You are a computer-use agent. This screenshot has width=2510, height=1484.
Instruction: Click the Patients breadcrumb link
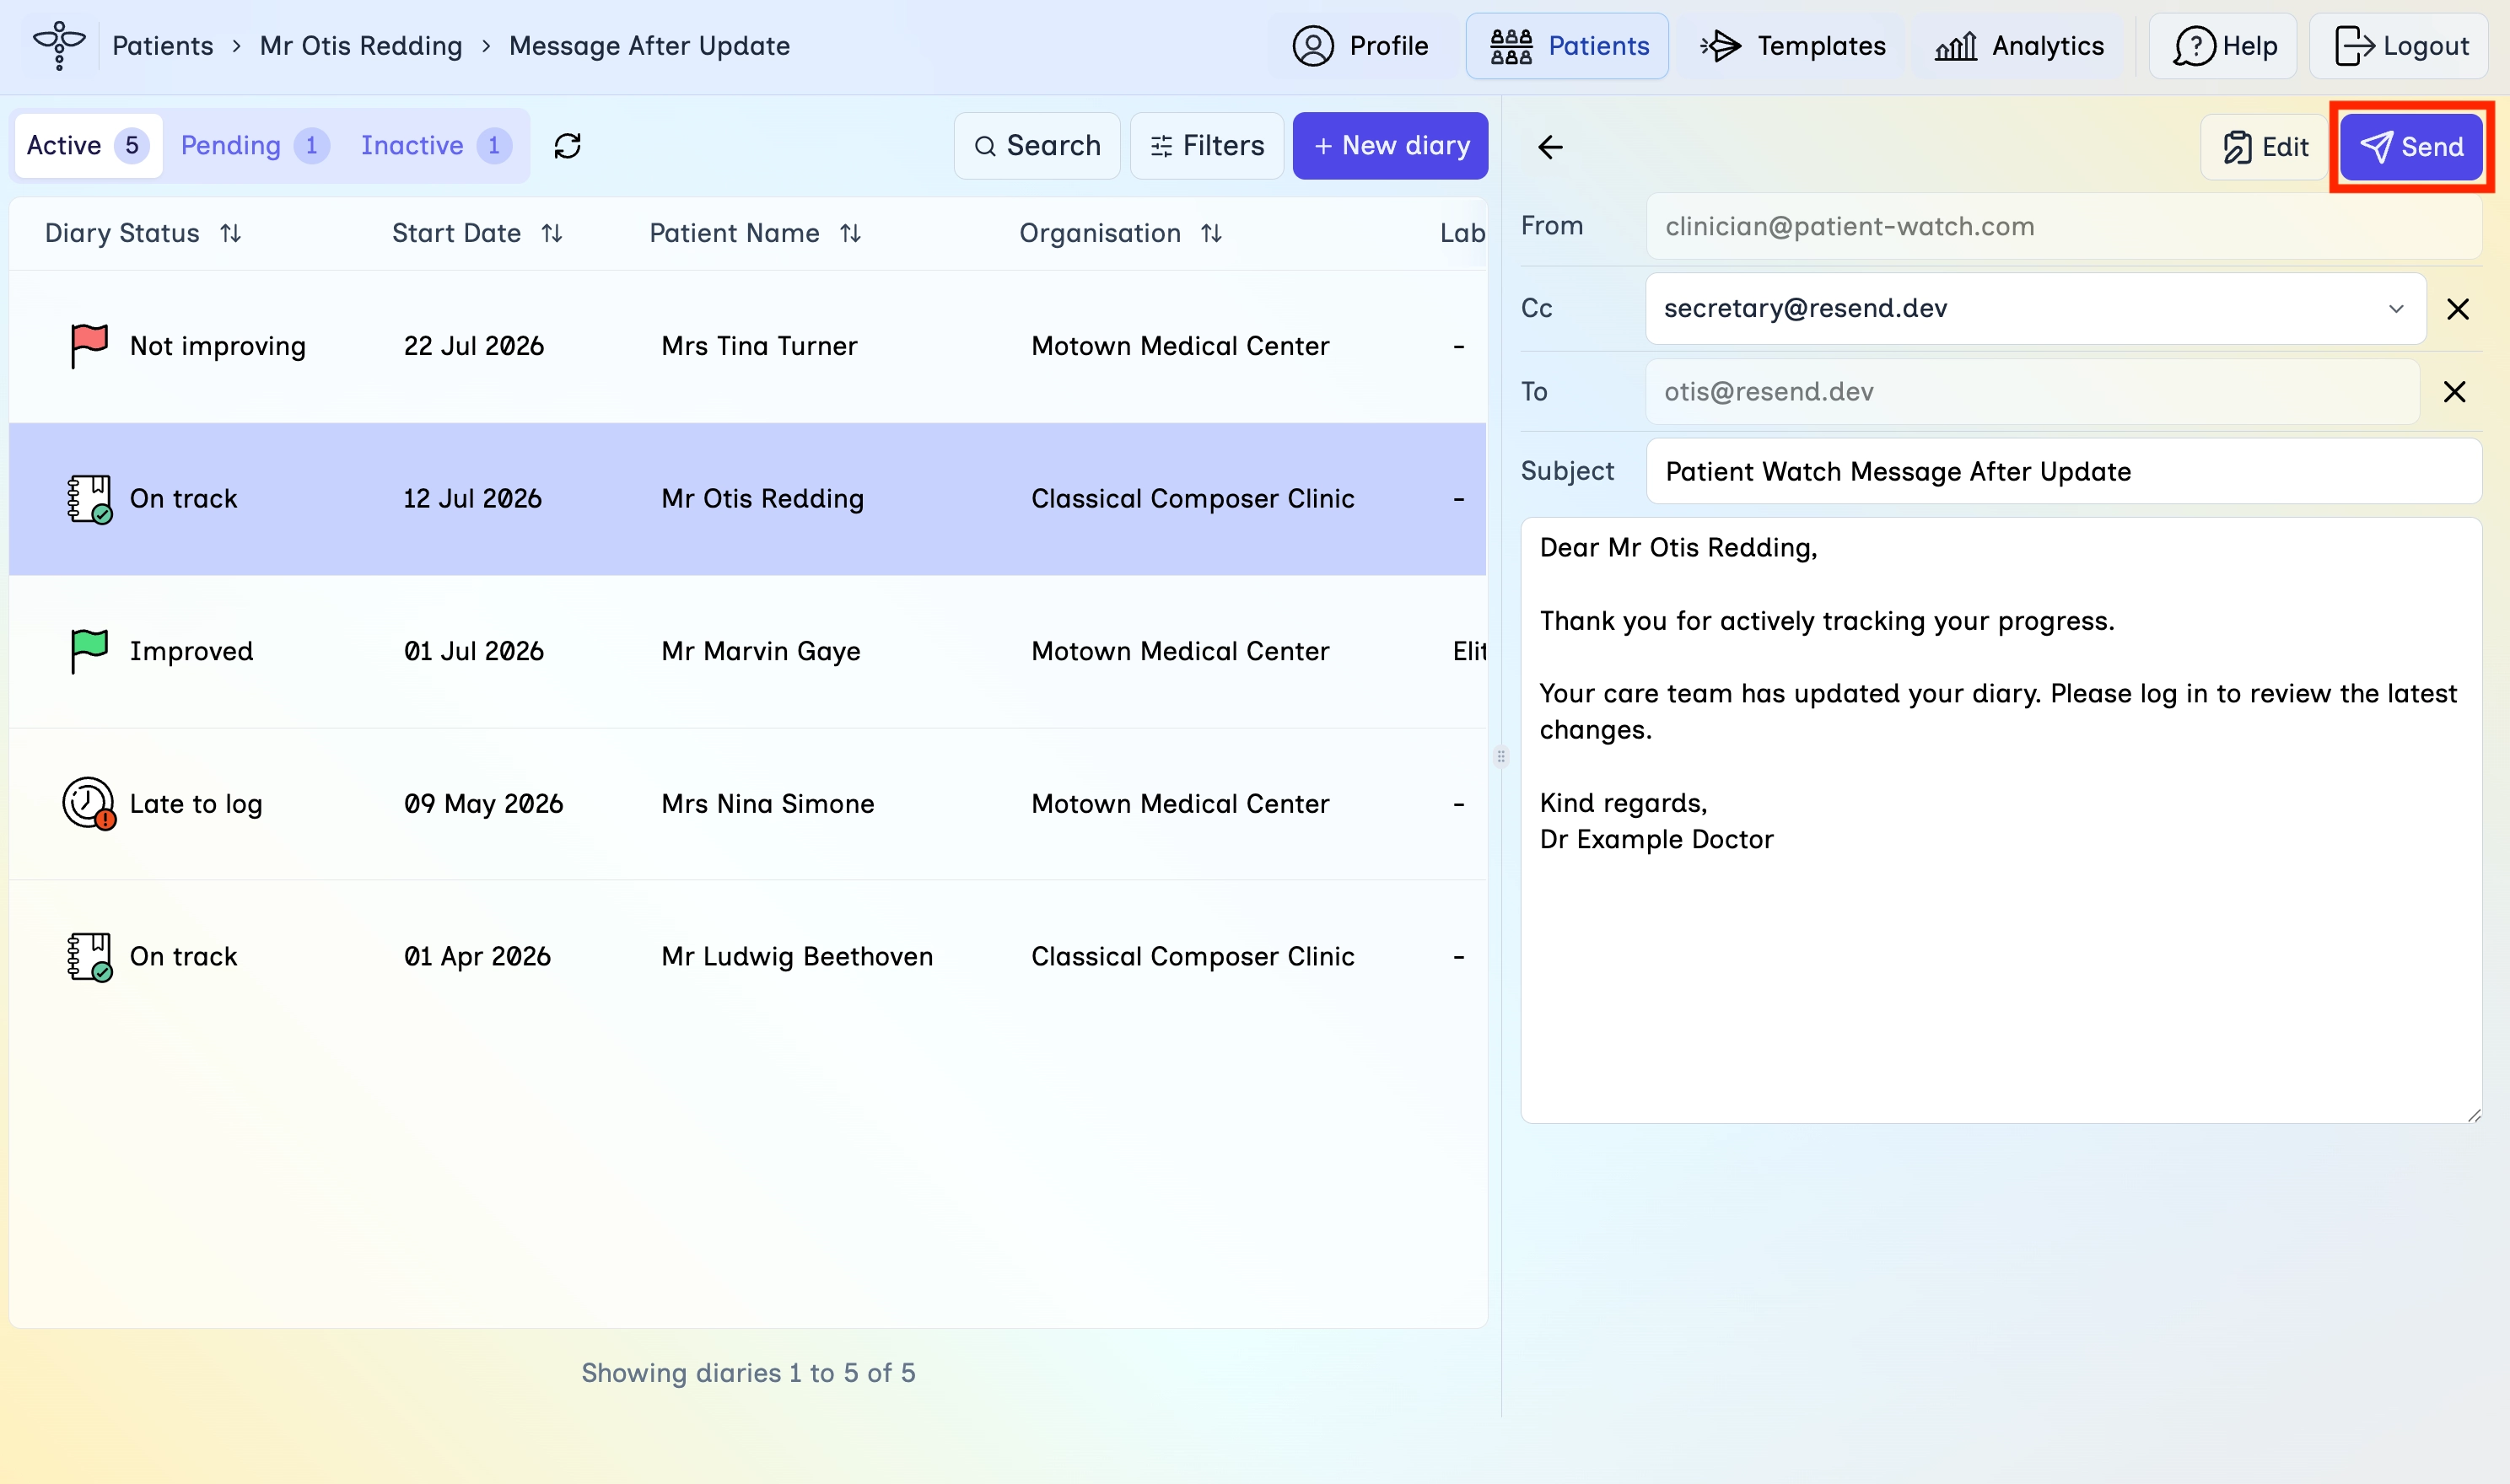[x=162, y=46]
